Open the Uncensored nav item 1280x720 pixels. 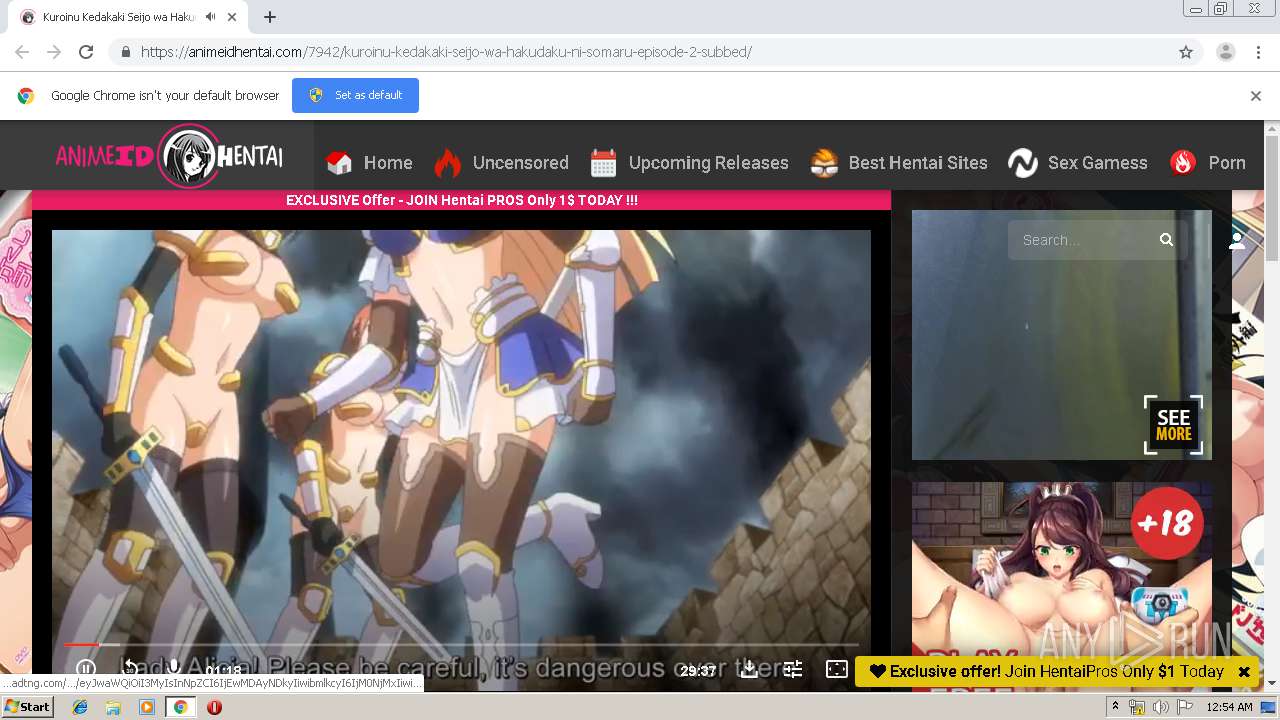tap(520, 163)
